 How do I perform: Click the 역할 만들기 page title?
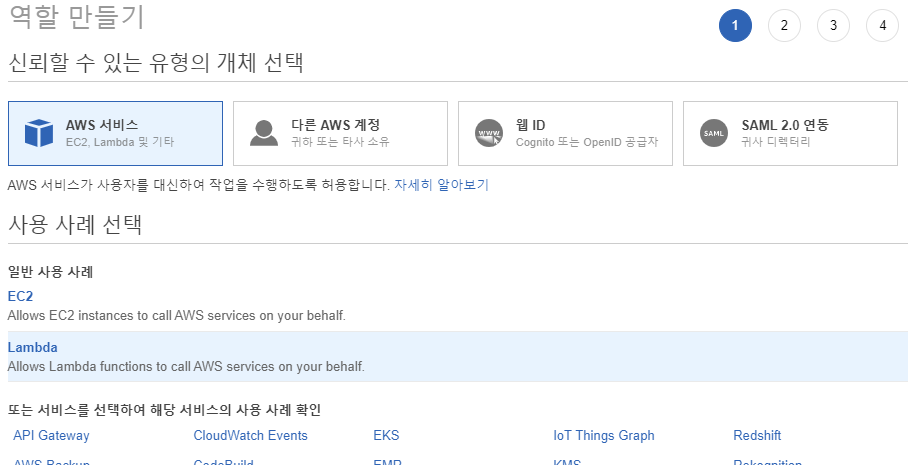(76, 16)
